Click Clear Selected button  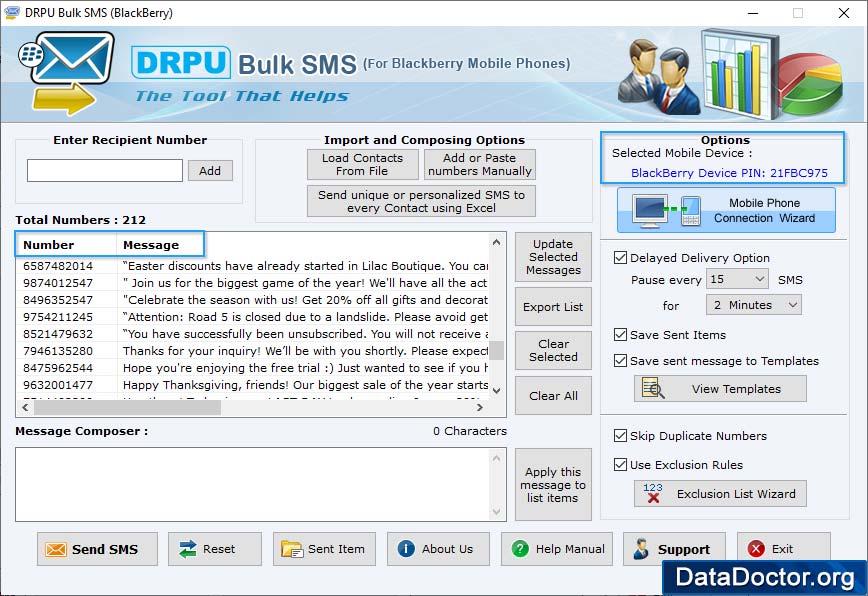553,350
